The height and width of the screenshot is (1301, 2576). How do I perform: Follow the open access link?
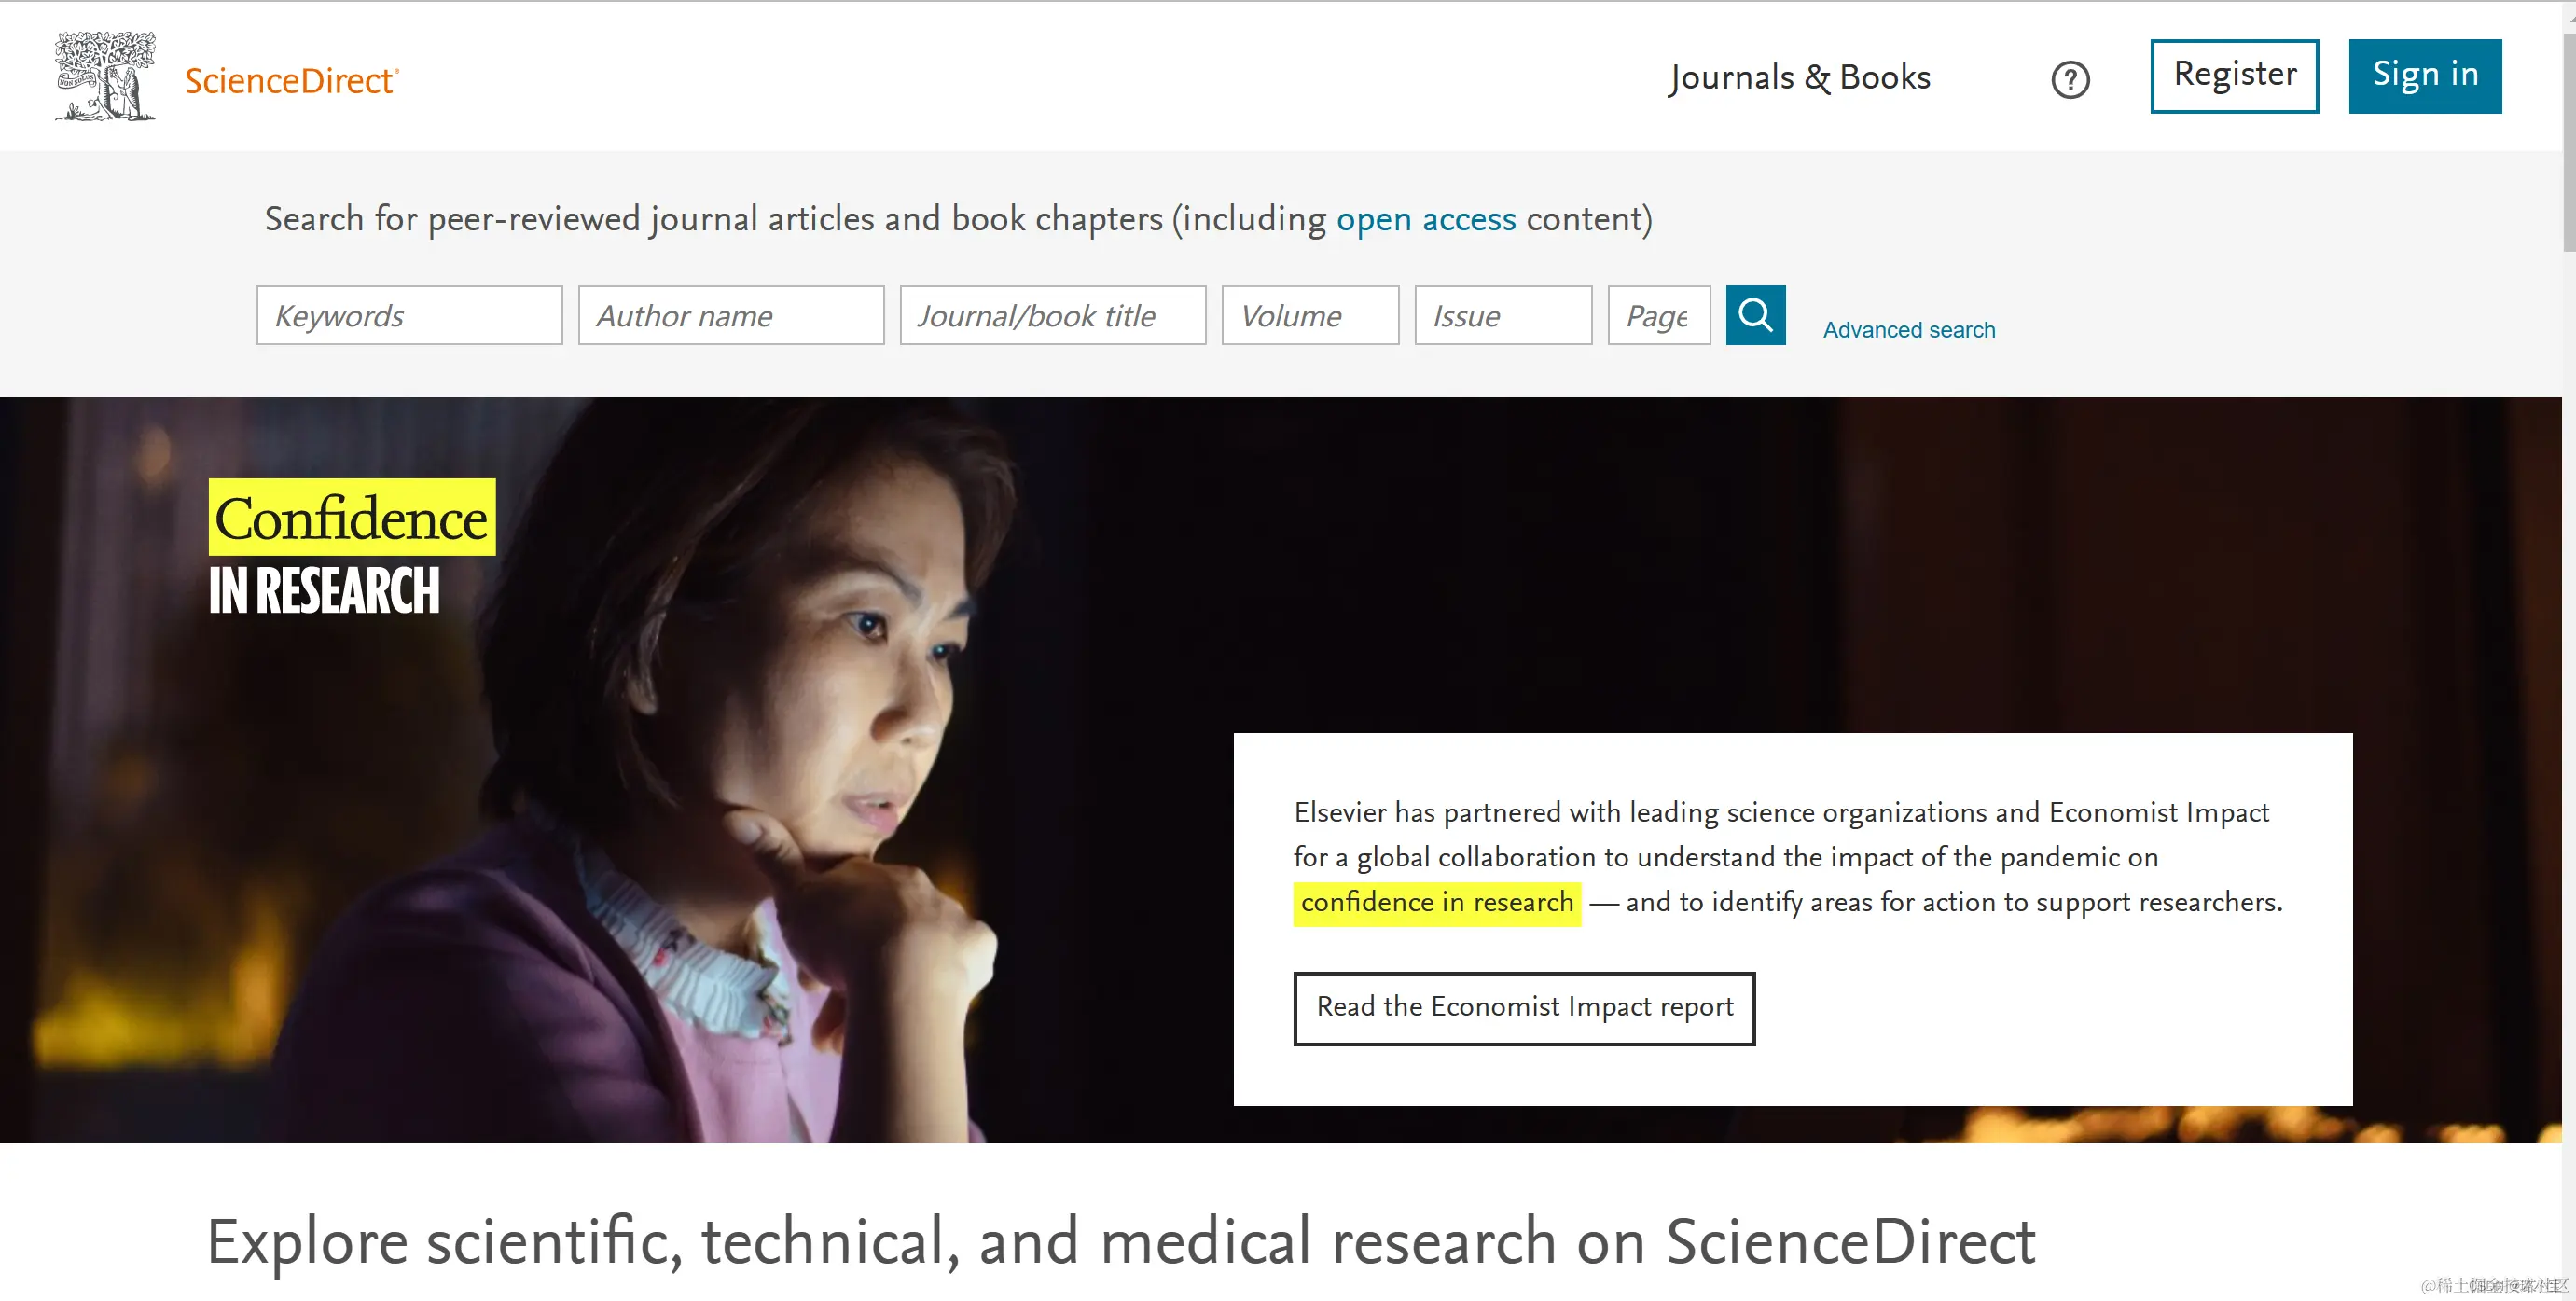tap(1425, 219)
